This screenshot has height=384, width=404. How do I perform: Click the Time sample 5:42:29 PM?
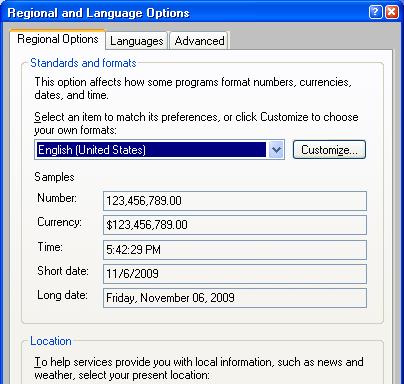point(235,250)
